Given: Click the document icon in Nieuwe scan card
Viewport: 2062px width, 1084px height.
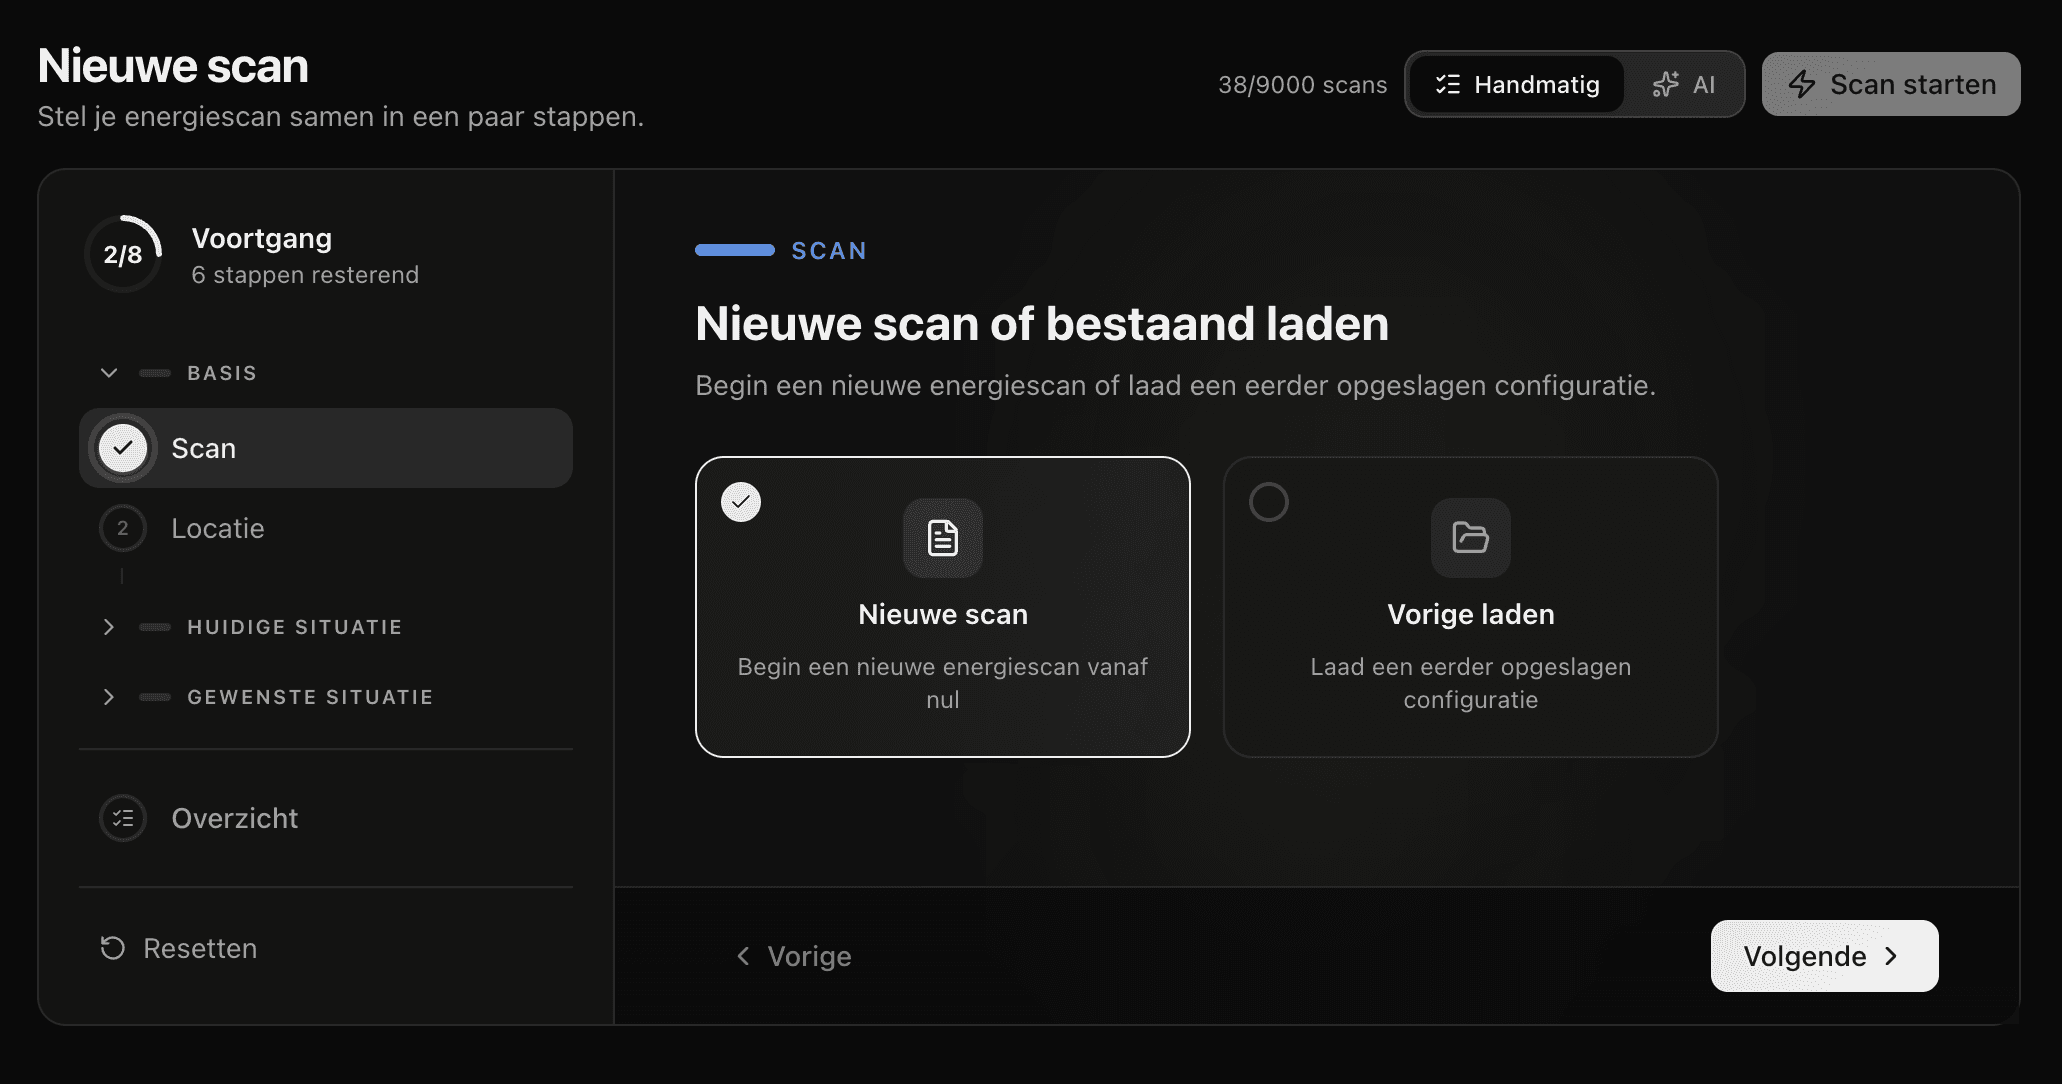Looking at the screenshot, I should (941, 538).
